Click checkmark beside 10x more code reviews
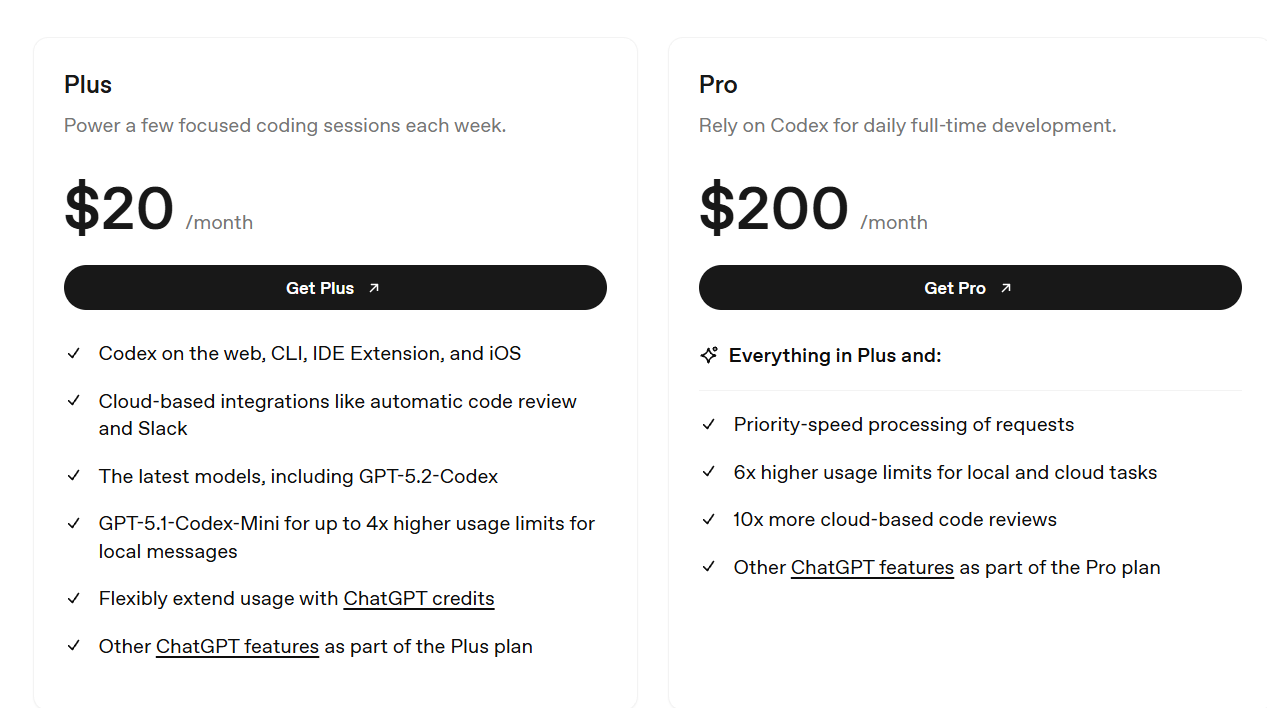The image size is (1267, 708). coord(709,520)
